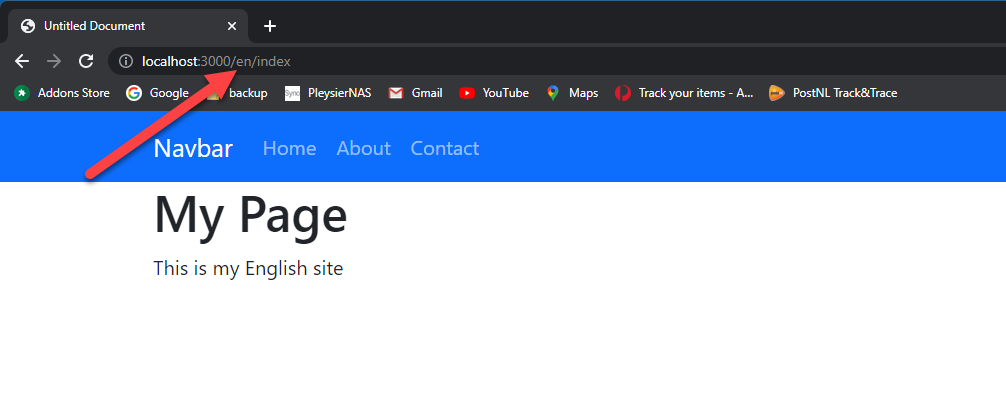Close the Untitled Document tab
This screenshot has height=396, width=1006.
click(232, 26)
